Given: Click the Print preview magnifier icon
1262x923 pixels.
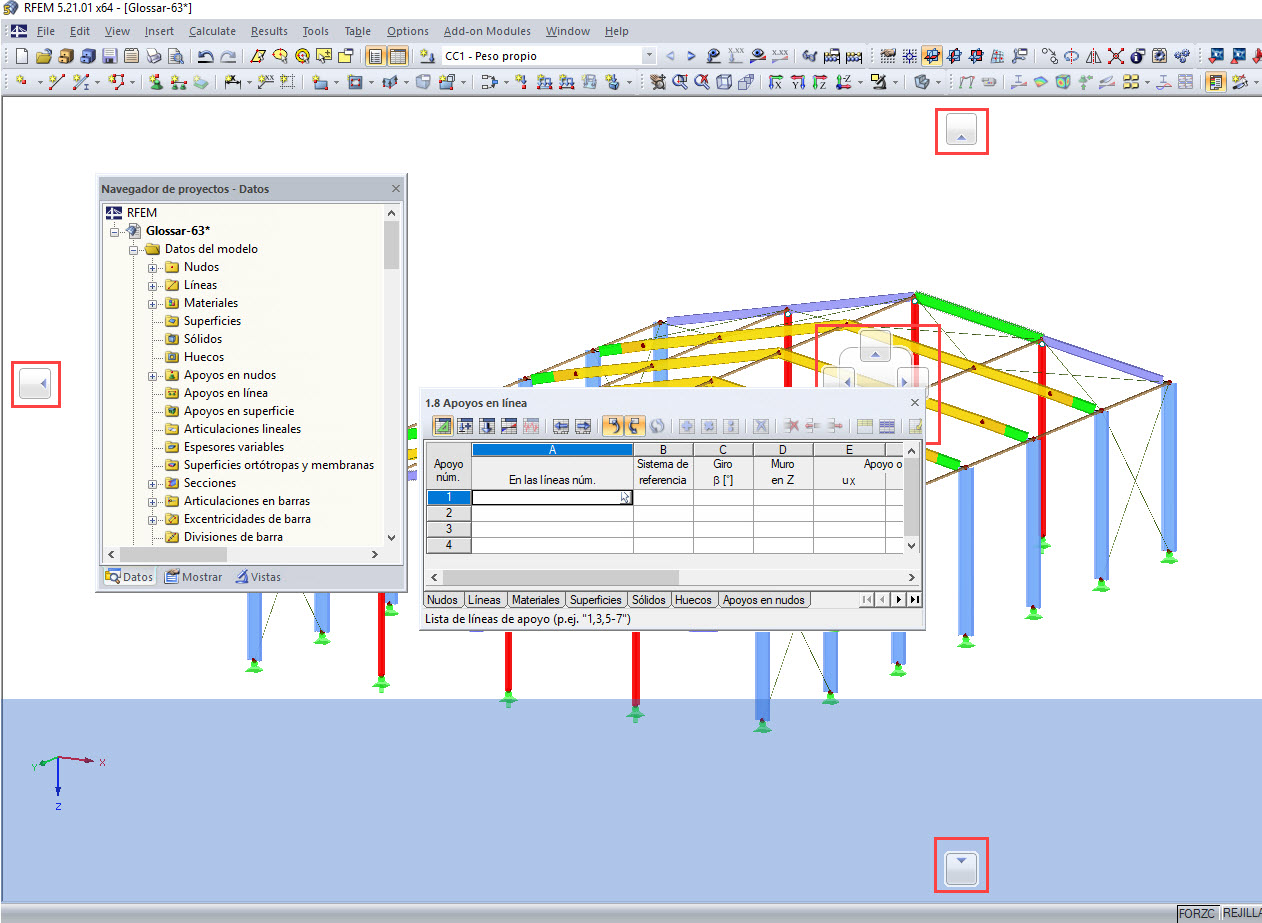Looking at the screenshot, I should coord(175,56).
